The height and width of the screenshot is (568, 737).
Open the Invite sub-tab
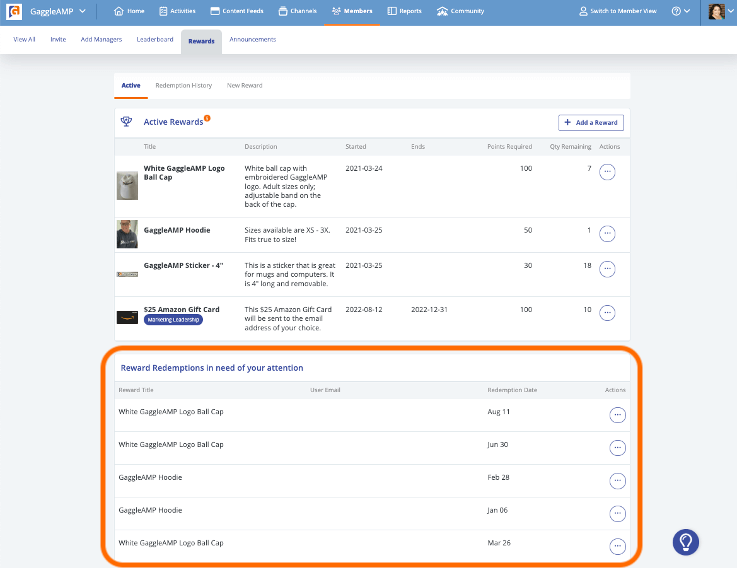point(58,39)
